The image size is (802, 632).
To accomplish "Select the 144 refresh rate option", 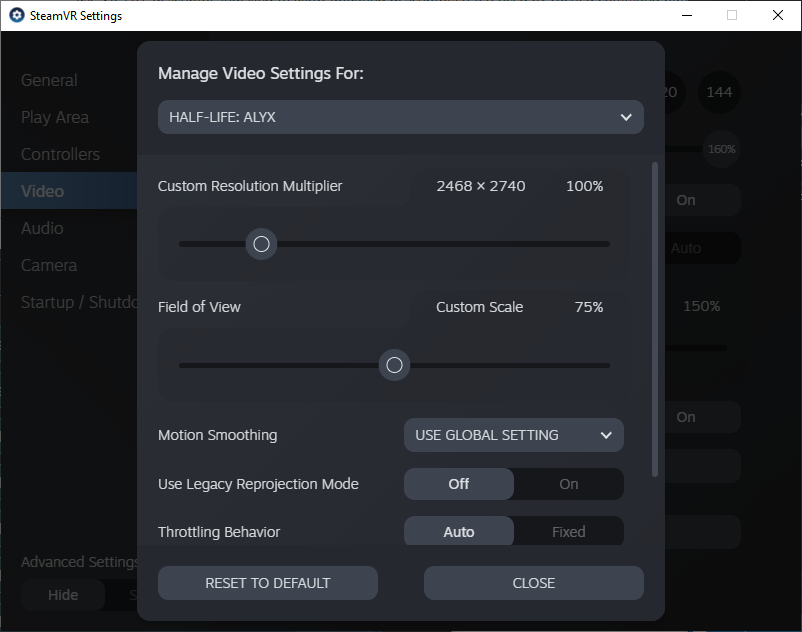I will 719,92.
